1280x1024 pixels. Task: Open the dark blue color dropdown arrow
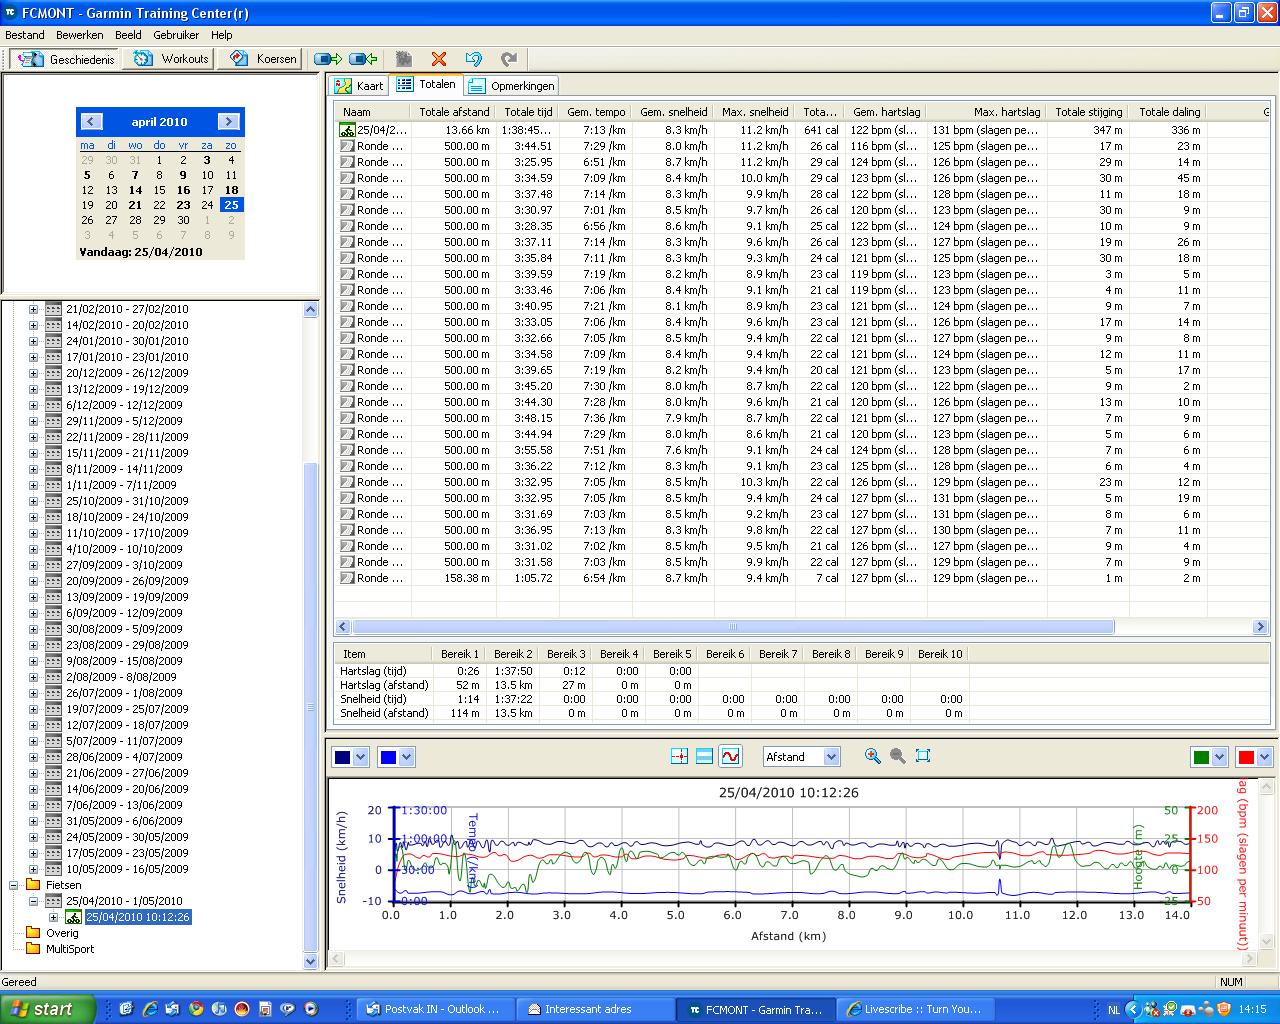pyautogui.click(x=361, y=757)
